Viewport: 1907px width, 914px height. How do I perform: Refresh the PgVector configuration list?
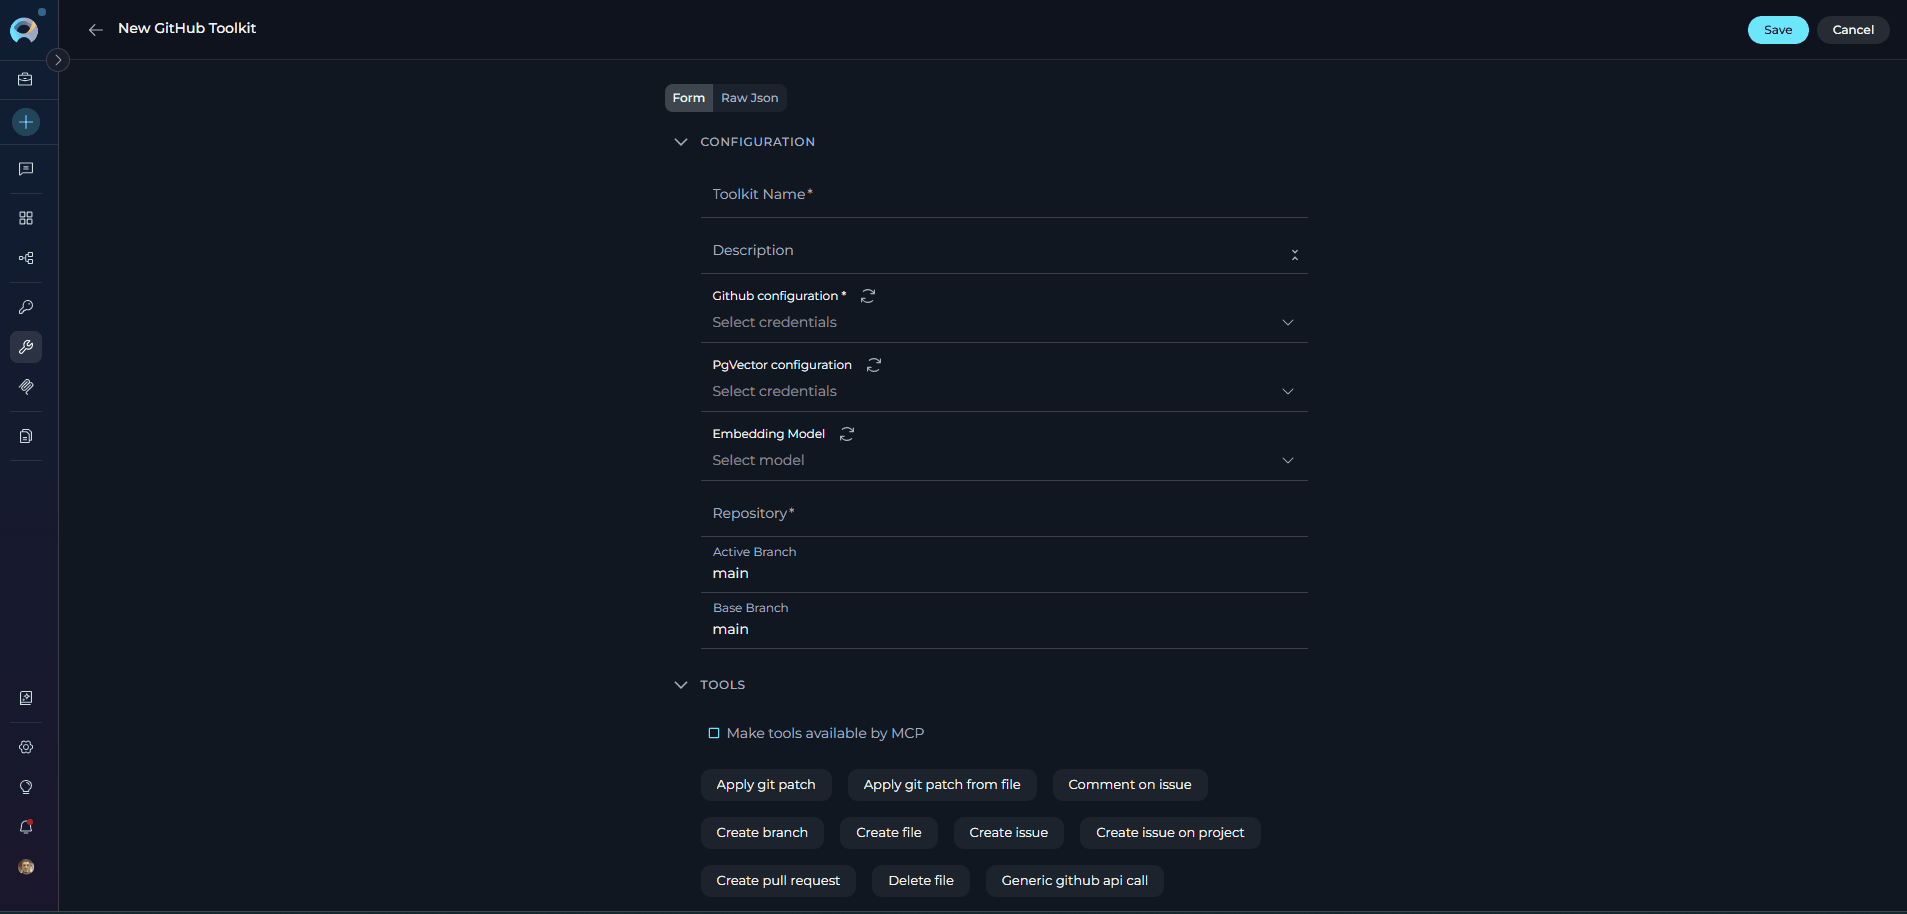(874, 365)
